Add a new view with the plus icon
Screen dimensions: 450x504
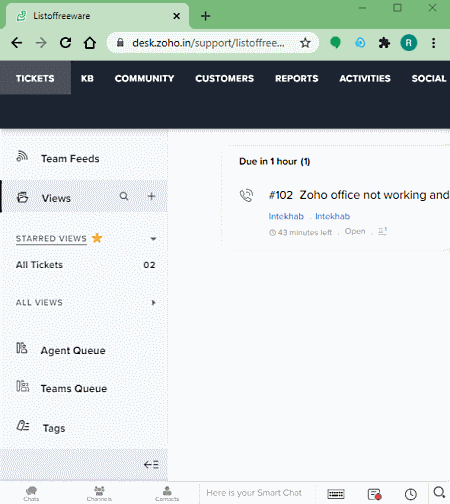tap(151, 196)
